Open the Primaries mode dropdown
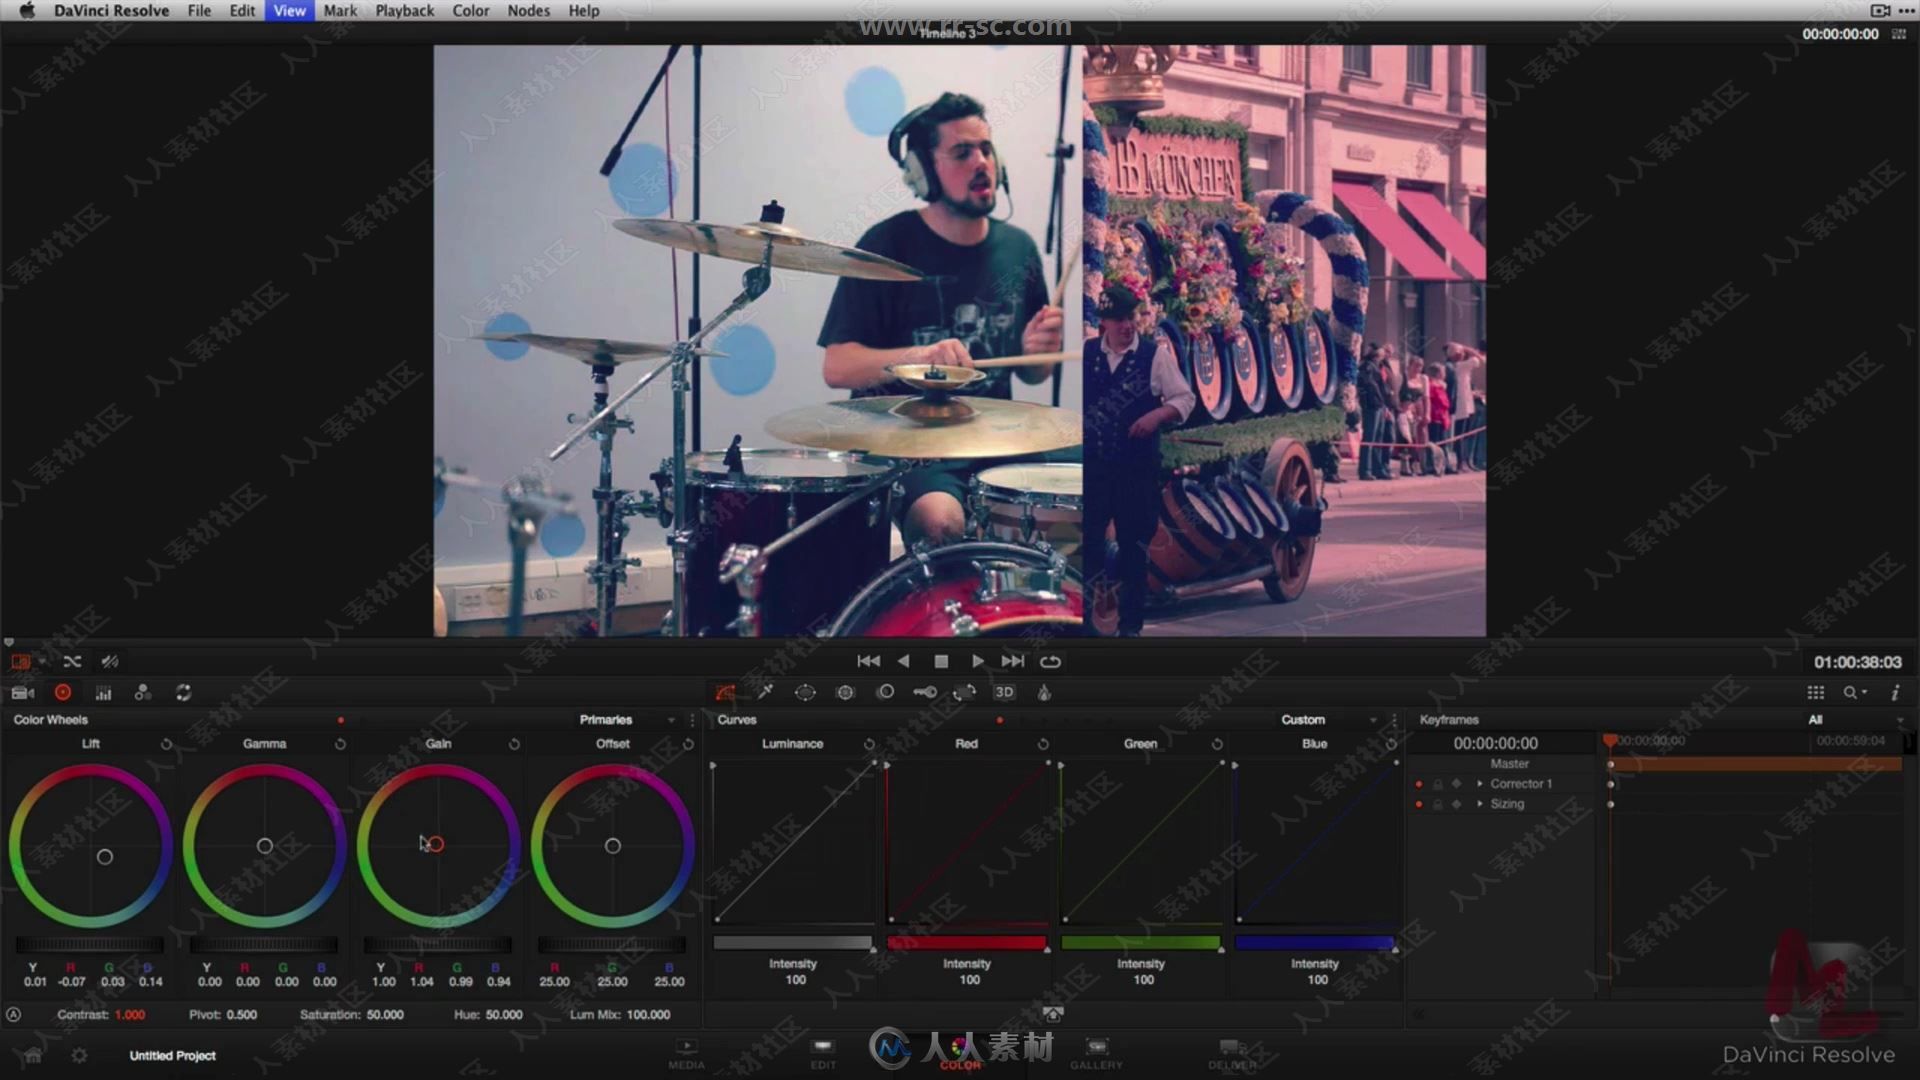This screenshot has width=1920, height=1080. [626, 720]
